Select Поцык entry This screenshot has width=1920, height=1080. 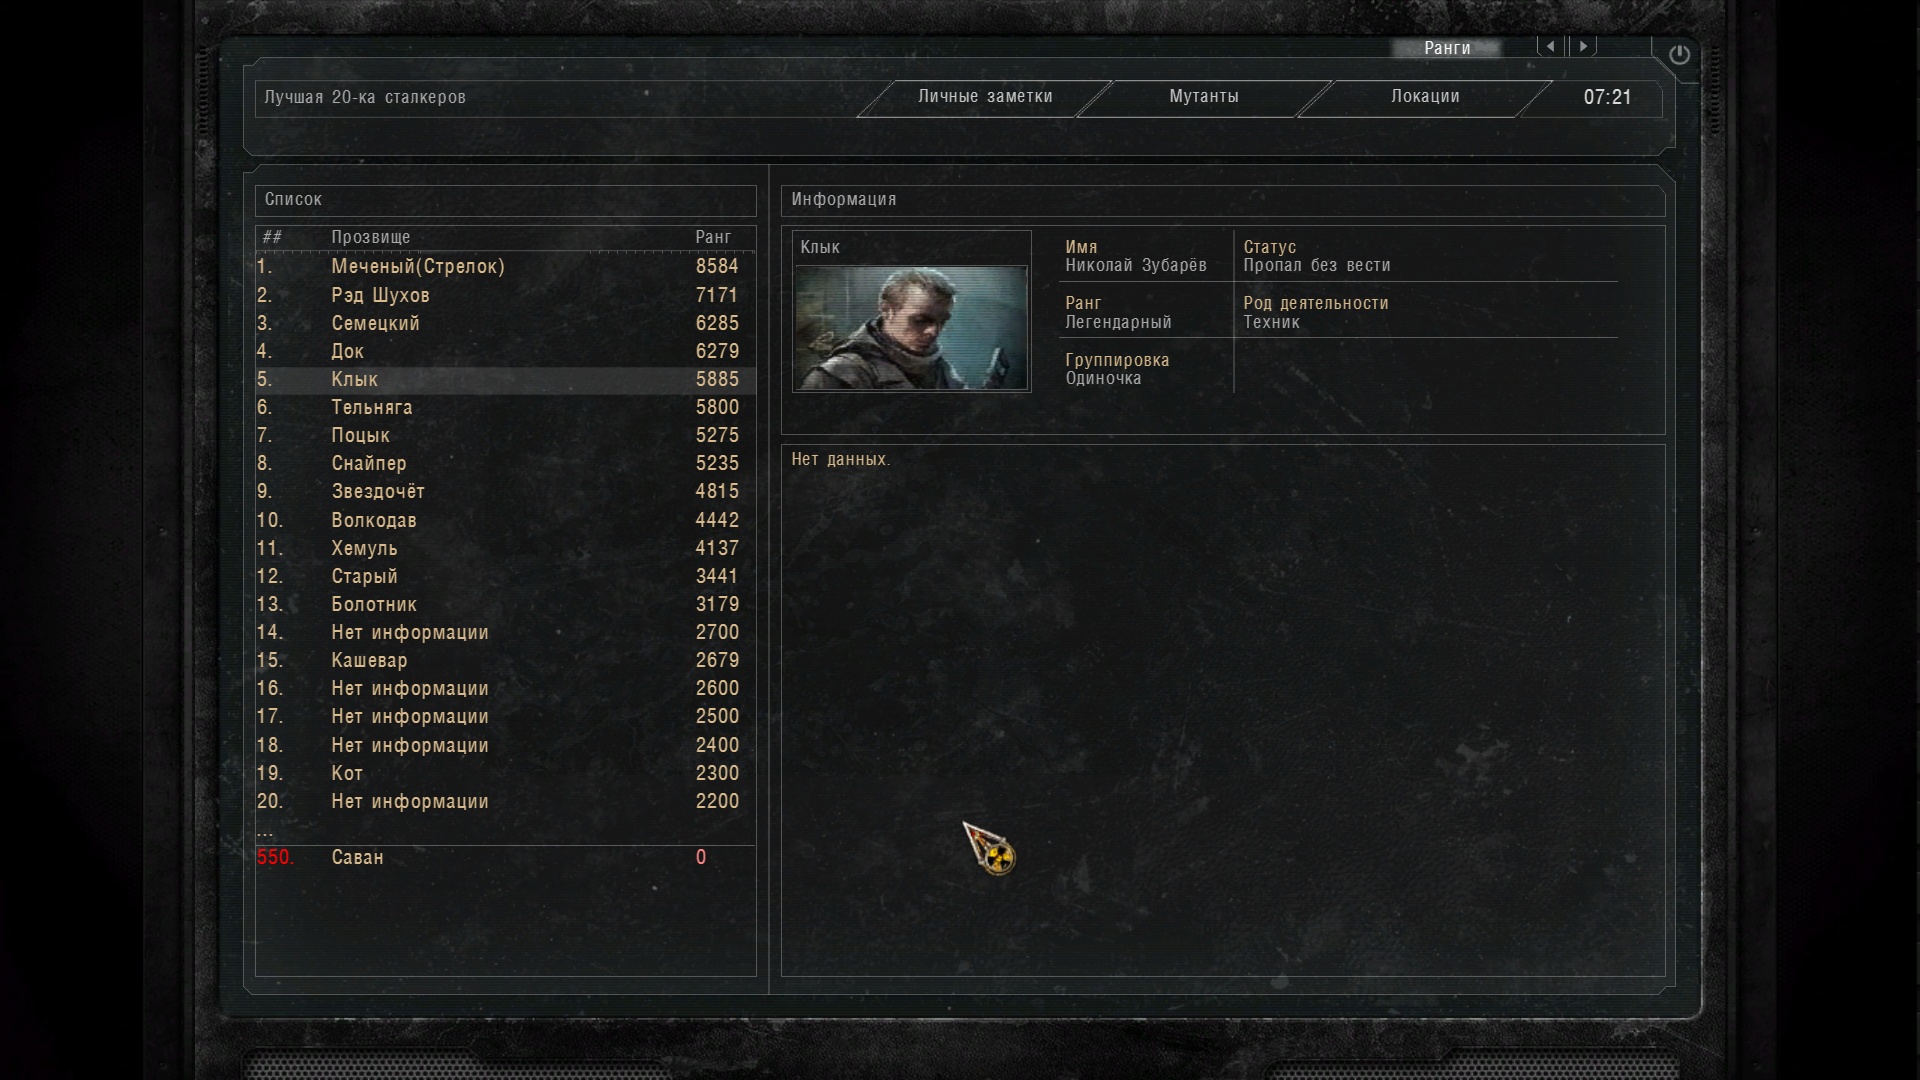point(505,435)
